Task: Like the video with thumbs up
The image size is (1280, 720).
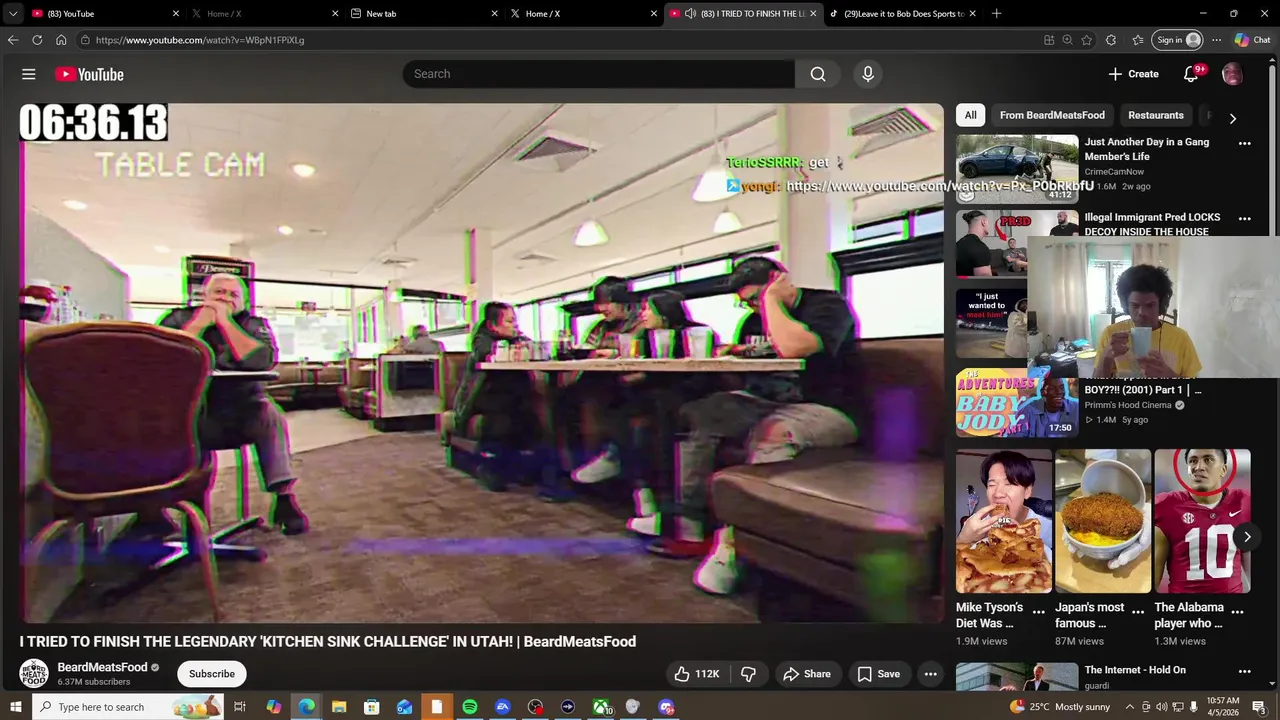Action: [x=697, y=674]
